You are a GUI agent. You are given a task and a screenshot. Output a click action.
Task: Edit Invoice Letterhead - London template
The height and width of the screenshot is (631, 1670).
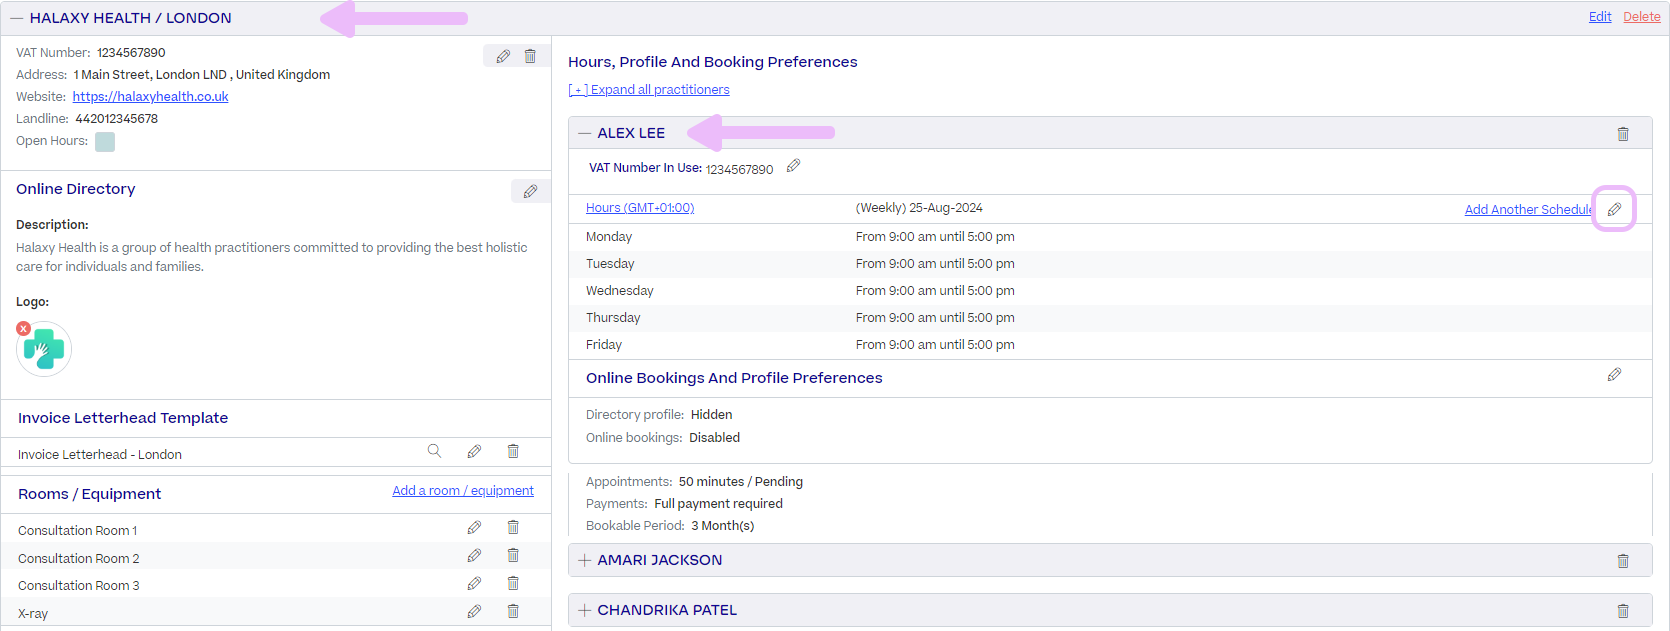coord(474,451)
